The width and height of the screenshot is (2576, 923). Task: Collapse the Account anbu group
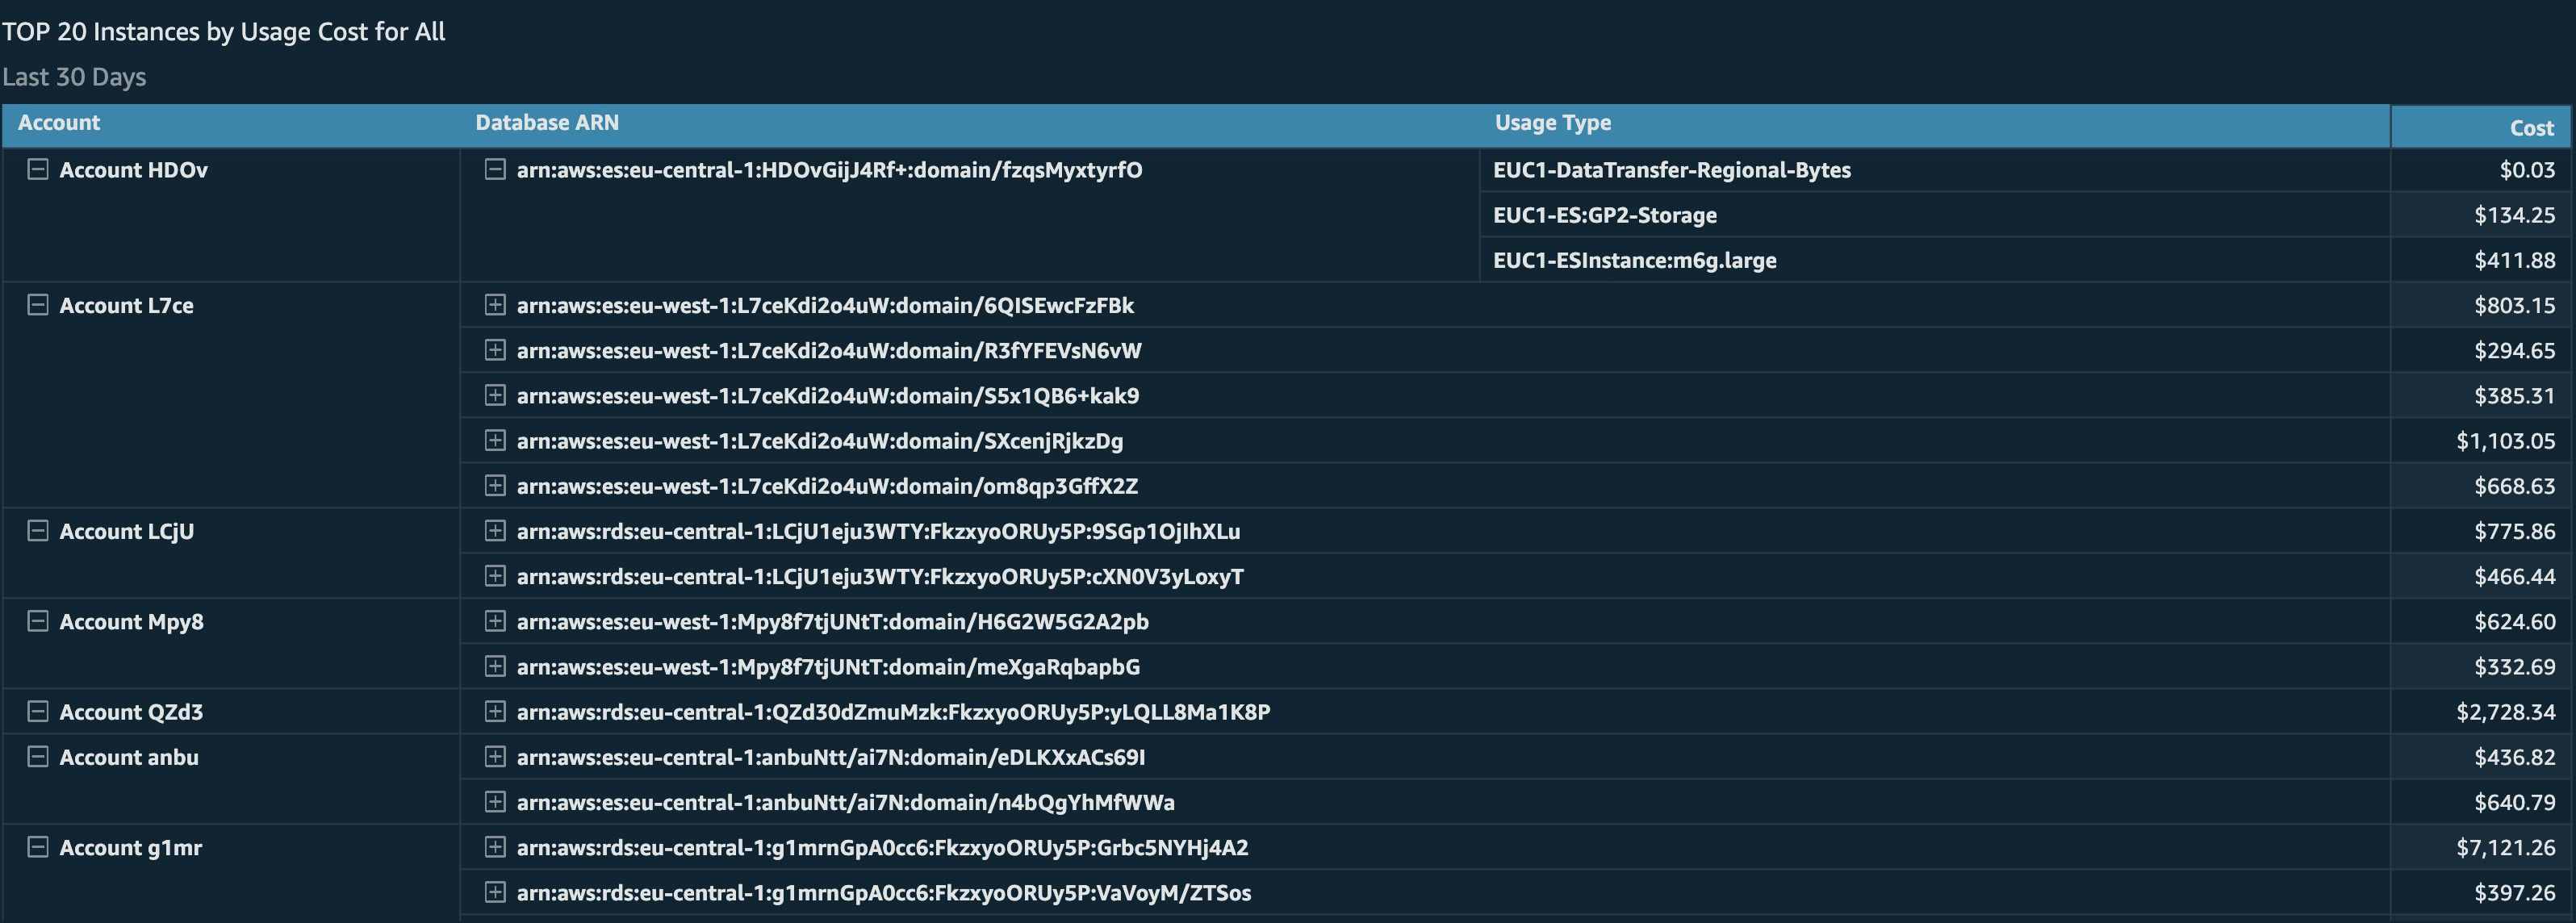pos(37,757)
